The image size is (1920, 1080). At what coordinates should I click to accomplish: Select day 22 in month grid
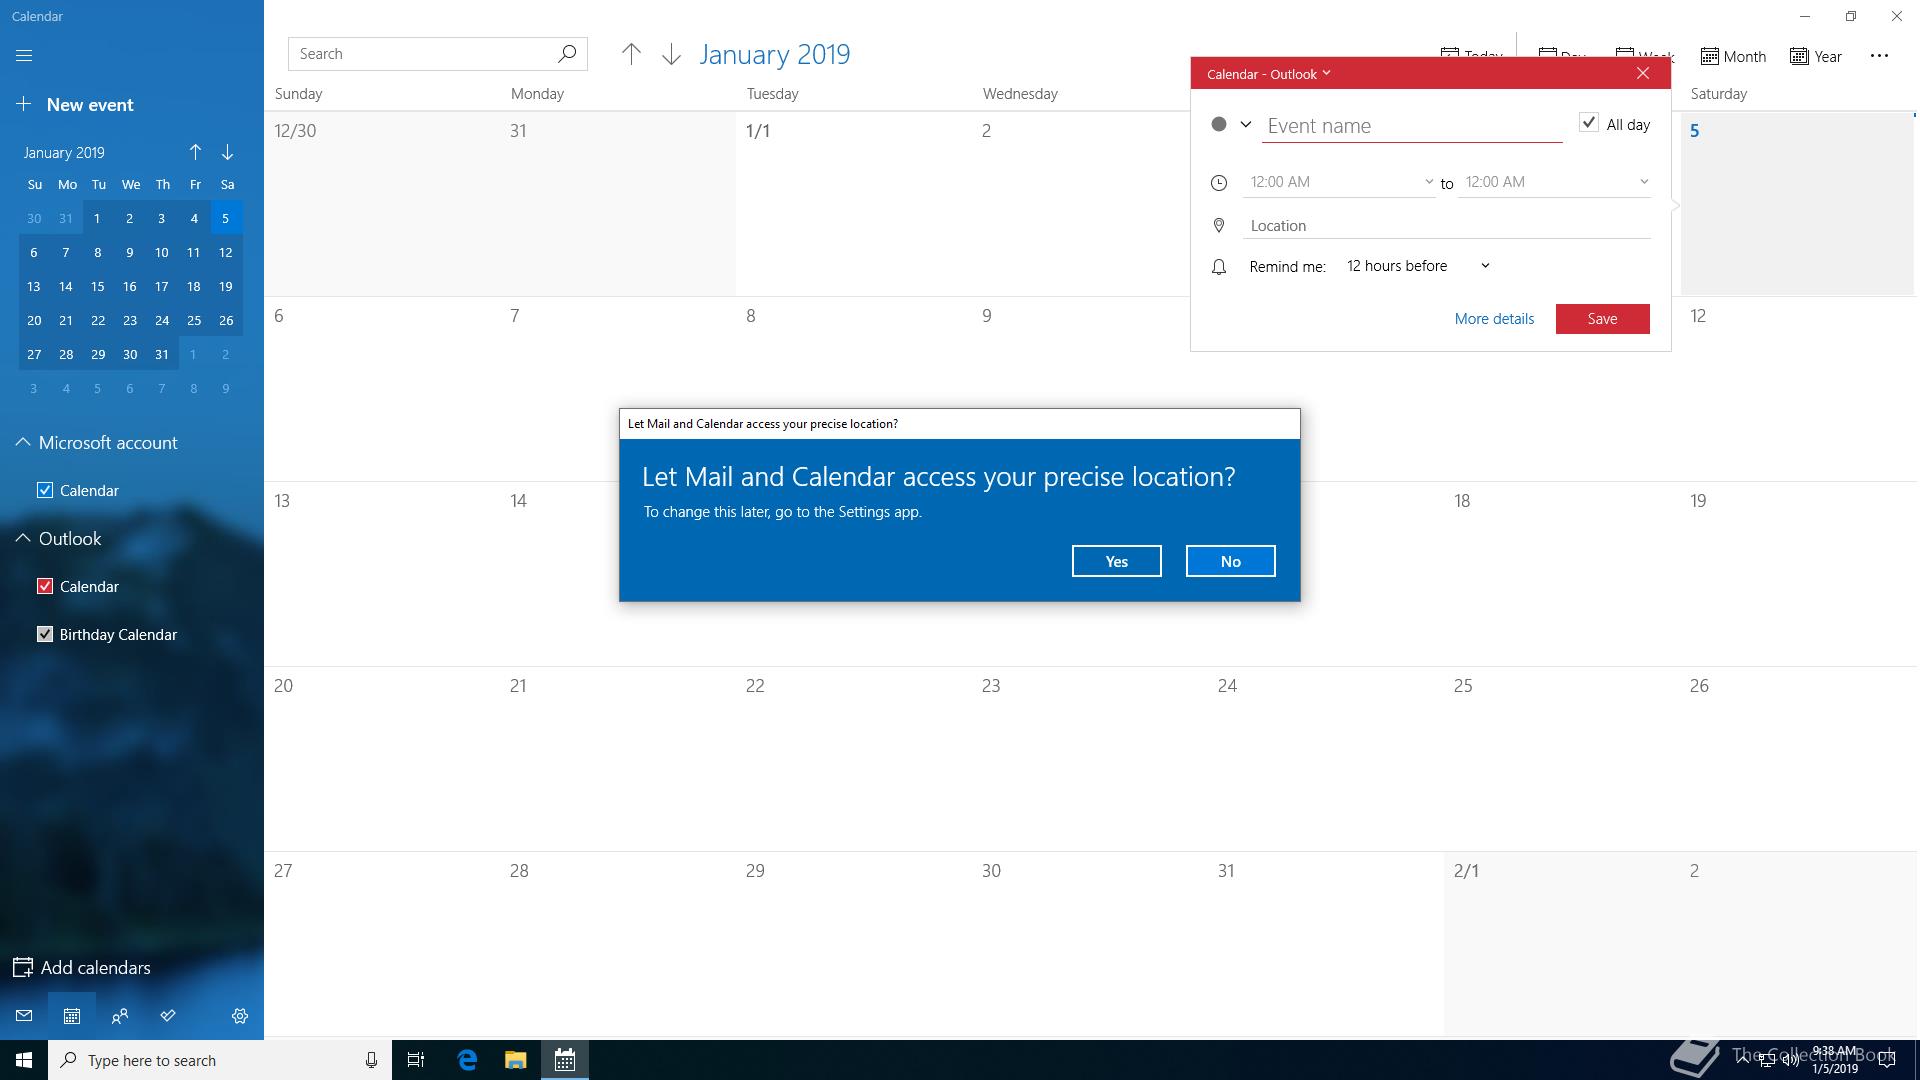point(853,759)
